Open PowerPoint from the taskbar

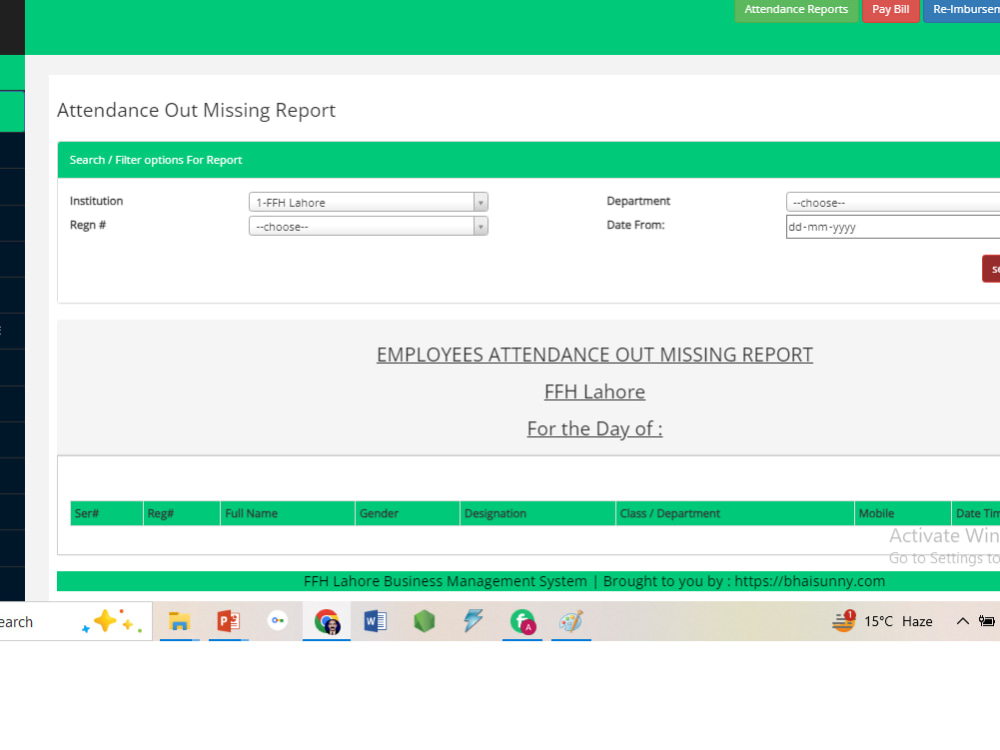[x=228, y=621]
